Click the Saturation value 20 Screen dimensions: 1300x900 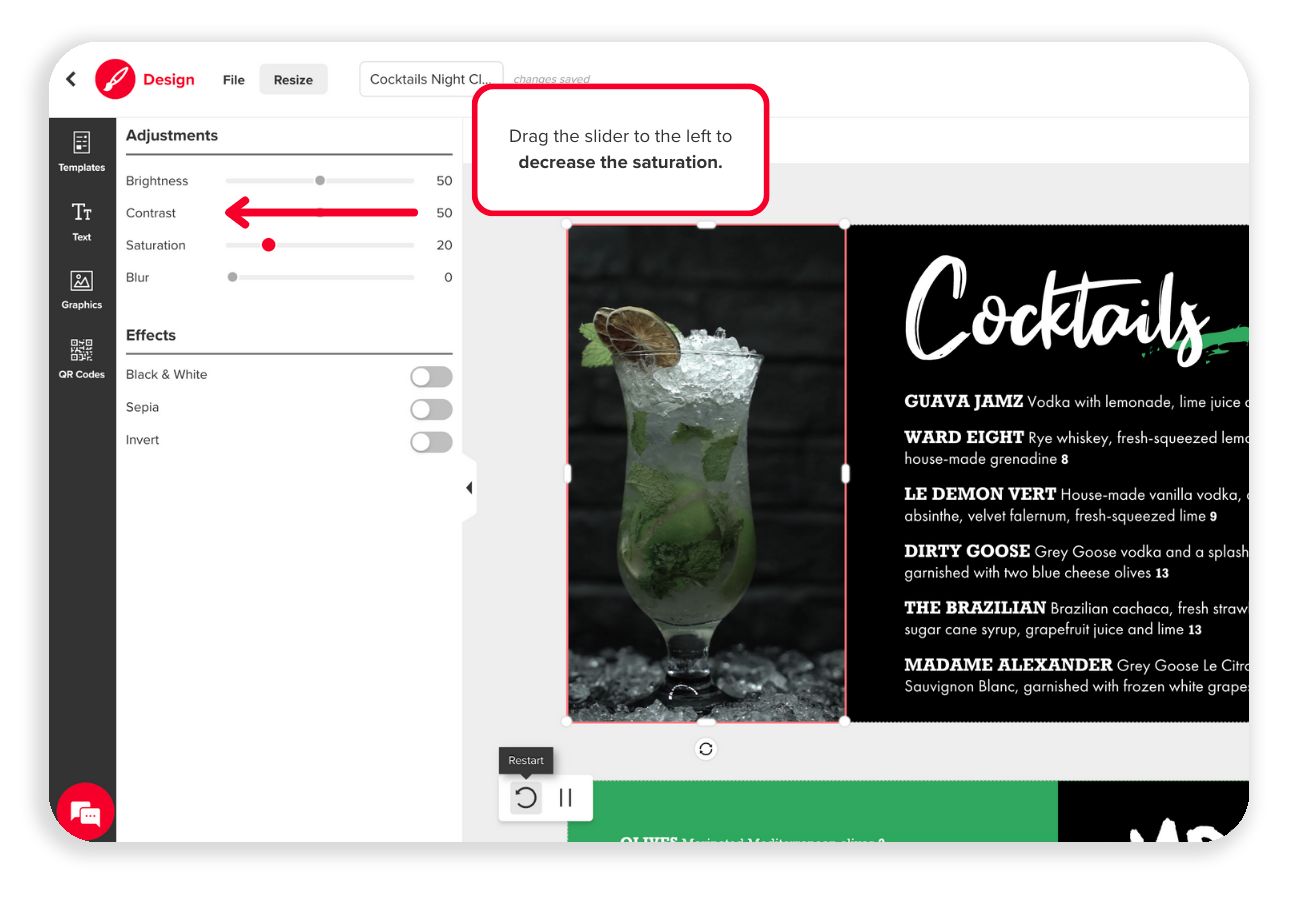[x=444, y=245]
